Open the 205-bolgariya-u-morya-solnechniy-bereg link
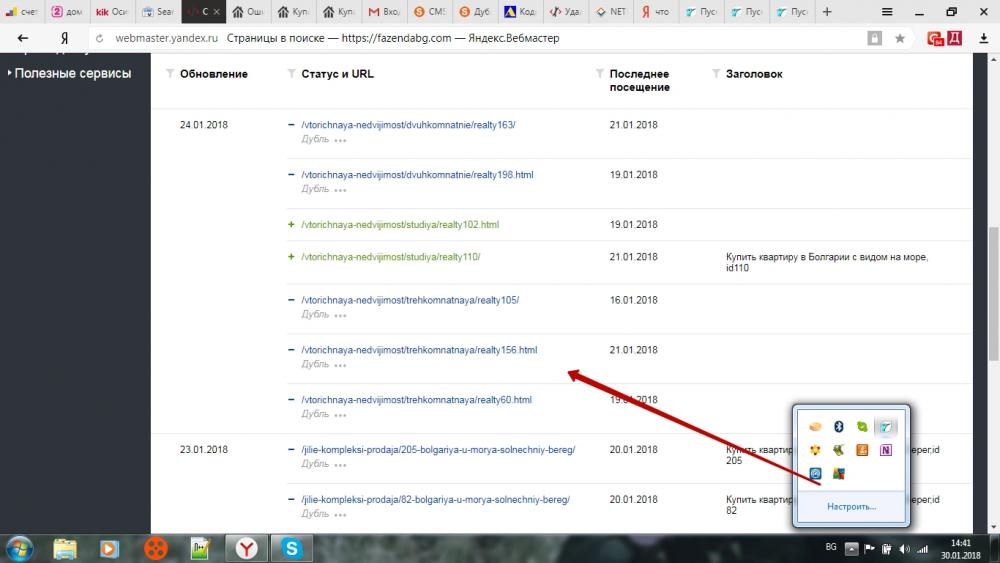 tap(437, 449)
